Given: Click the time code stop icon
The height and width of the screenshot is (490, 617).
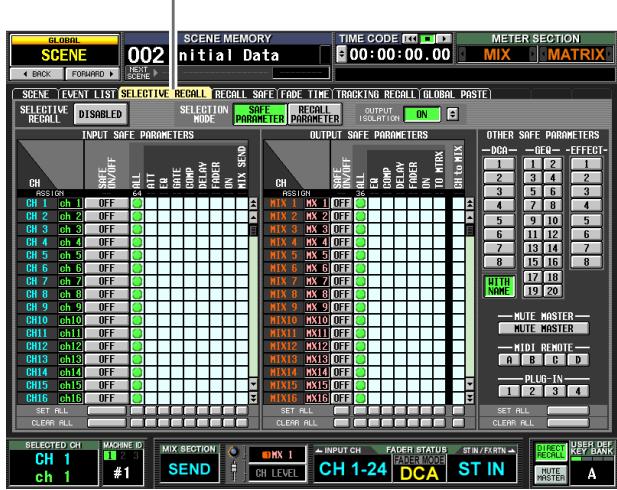Looking at the screenshot, I should pos(427,39).
